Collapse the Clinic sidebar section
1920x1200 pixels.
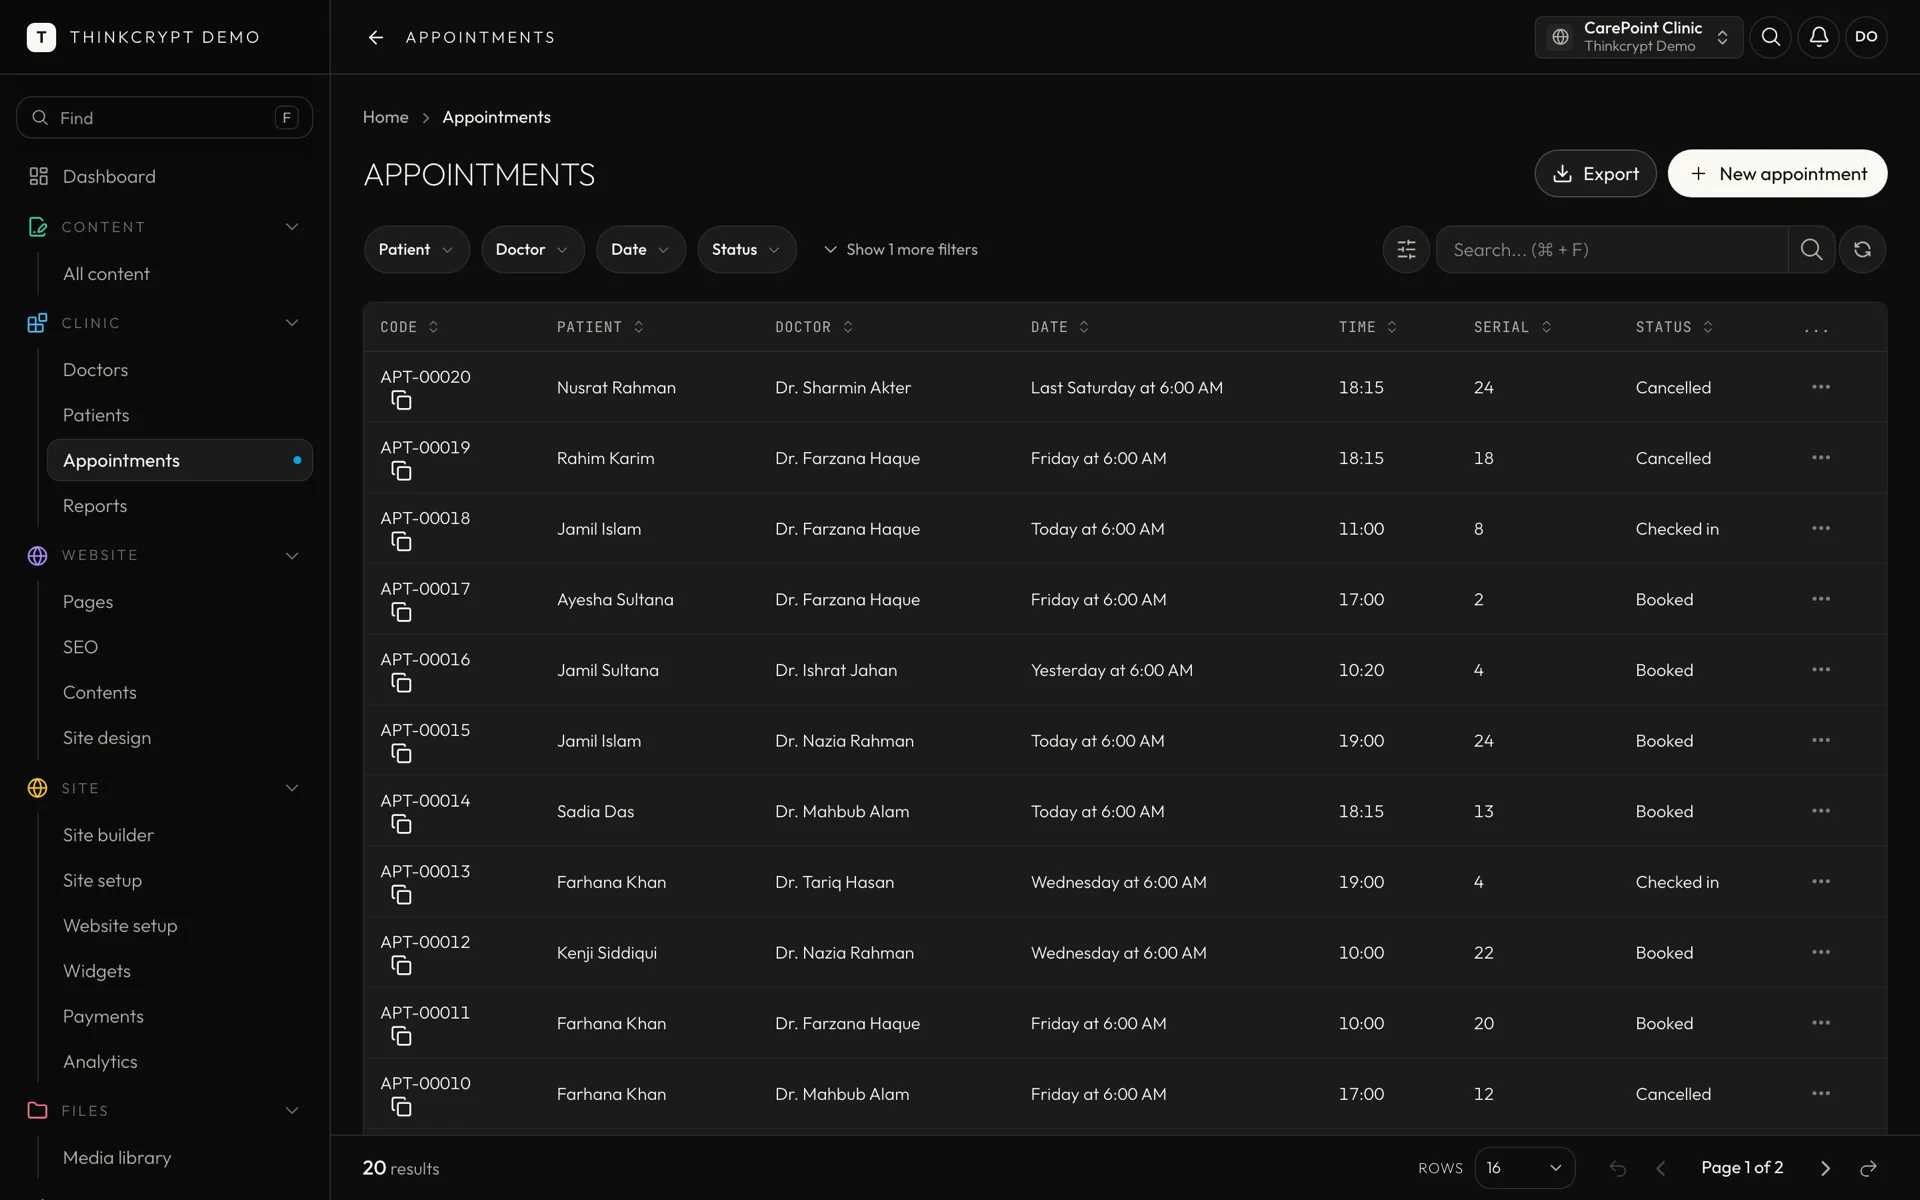tap(292, 323)
